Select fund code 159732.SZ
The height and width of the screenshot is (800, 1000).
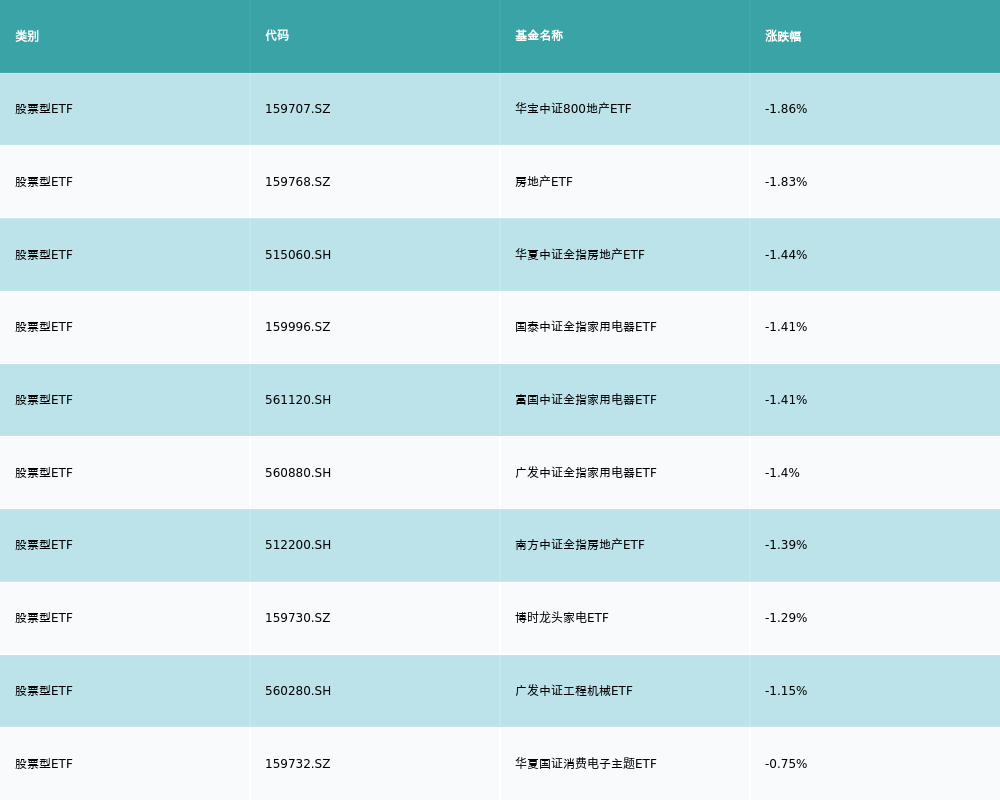coord(297,764)
